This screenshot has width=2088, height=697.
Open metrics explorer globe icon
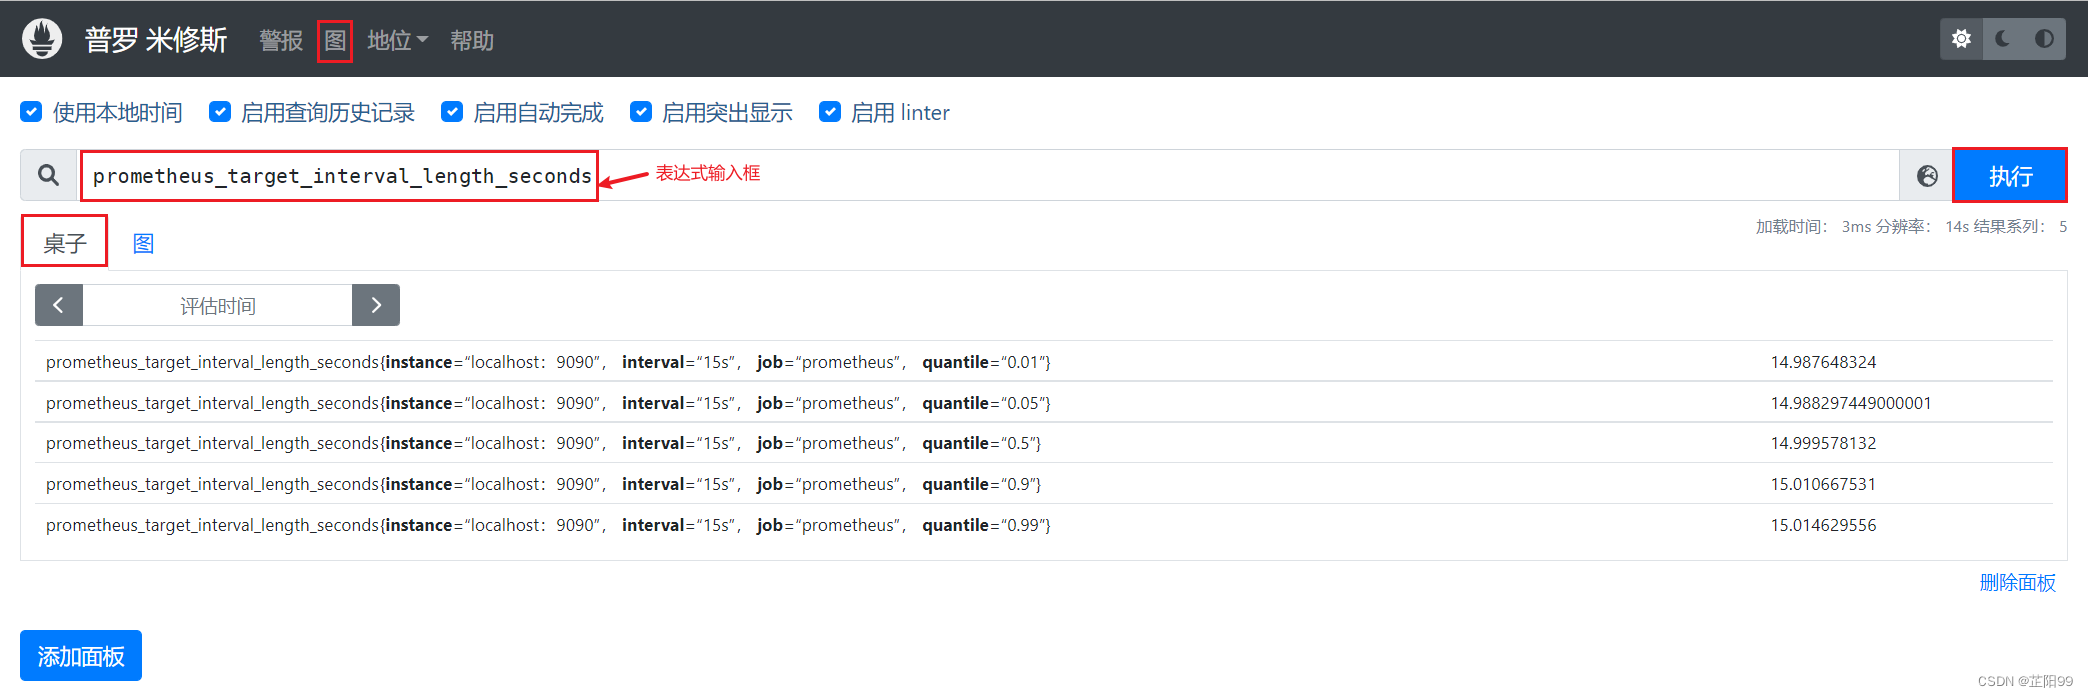pos(1927,176)
